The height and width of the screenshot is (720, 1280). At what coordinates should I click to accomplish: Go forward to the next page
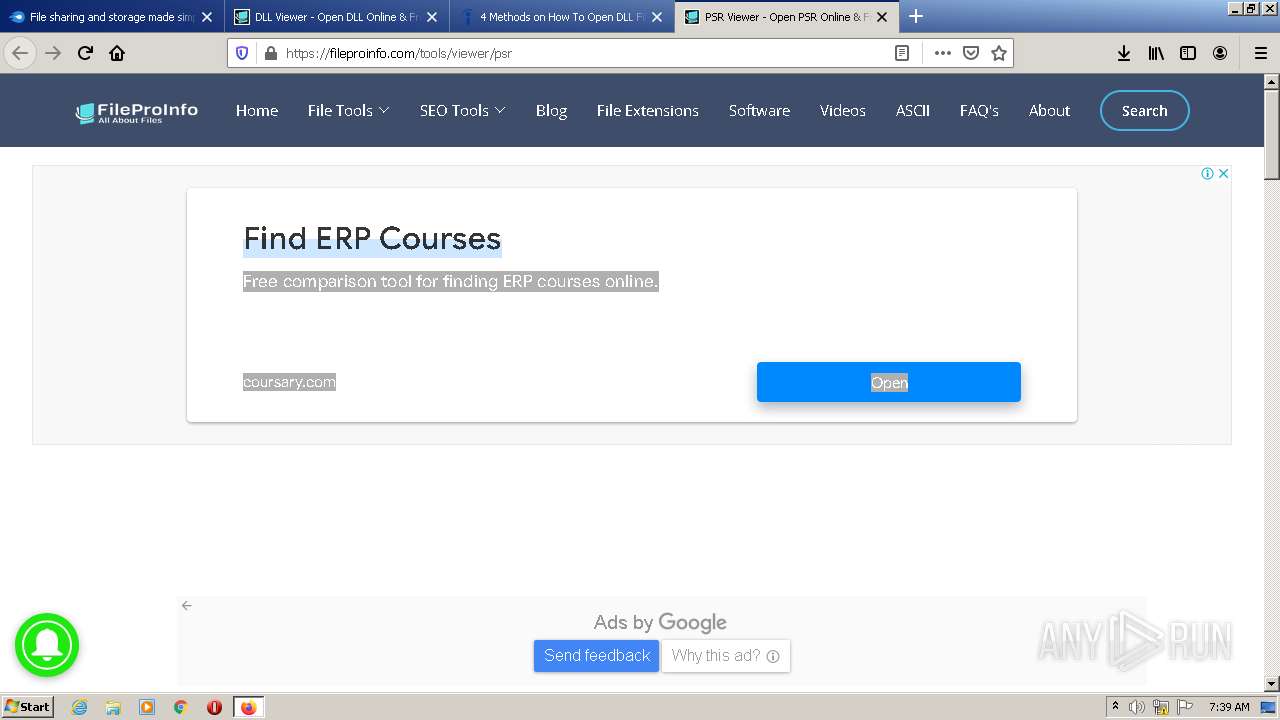tap(53, 53)
